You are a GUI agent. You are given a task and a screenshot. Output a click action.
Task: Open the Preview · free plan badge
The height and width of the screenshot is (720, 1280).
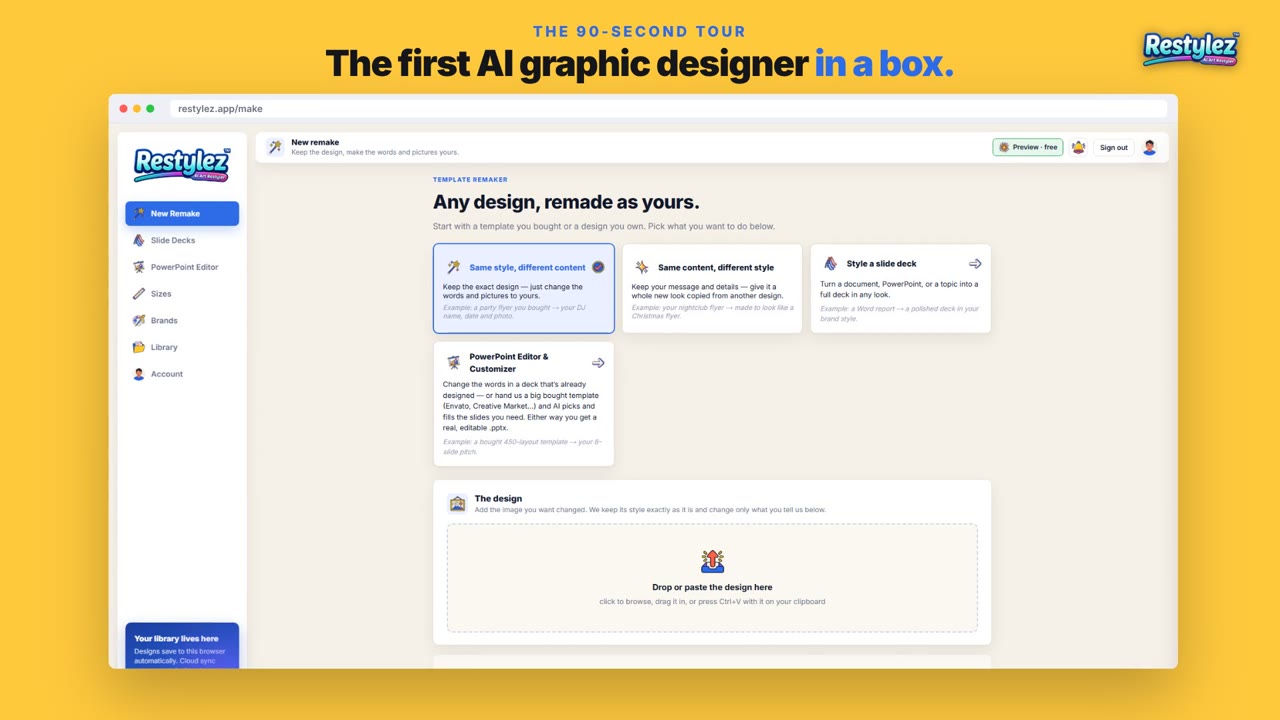1028,147
